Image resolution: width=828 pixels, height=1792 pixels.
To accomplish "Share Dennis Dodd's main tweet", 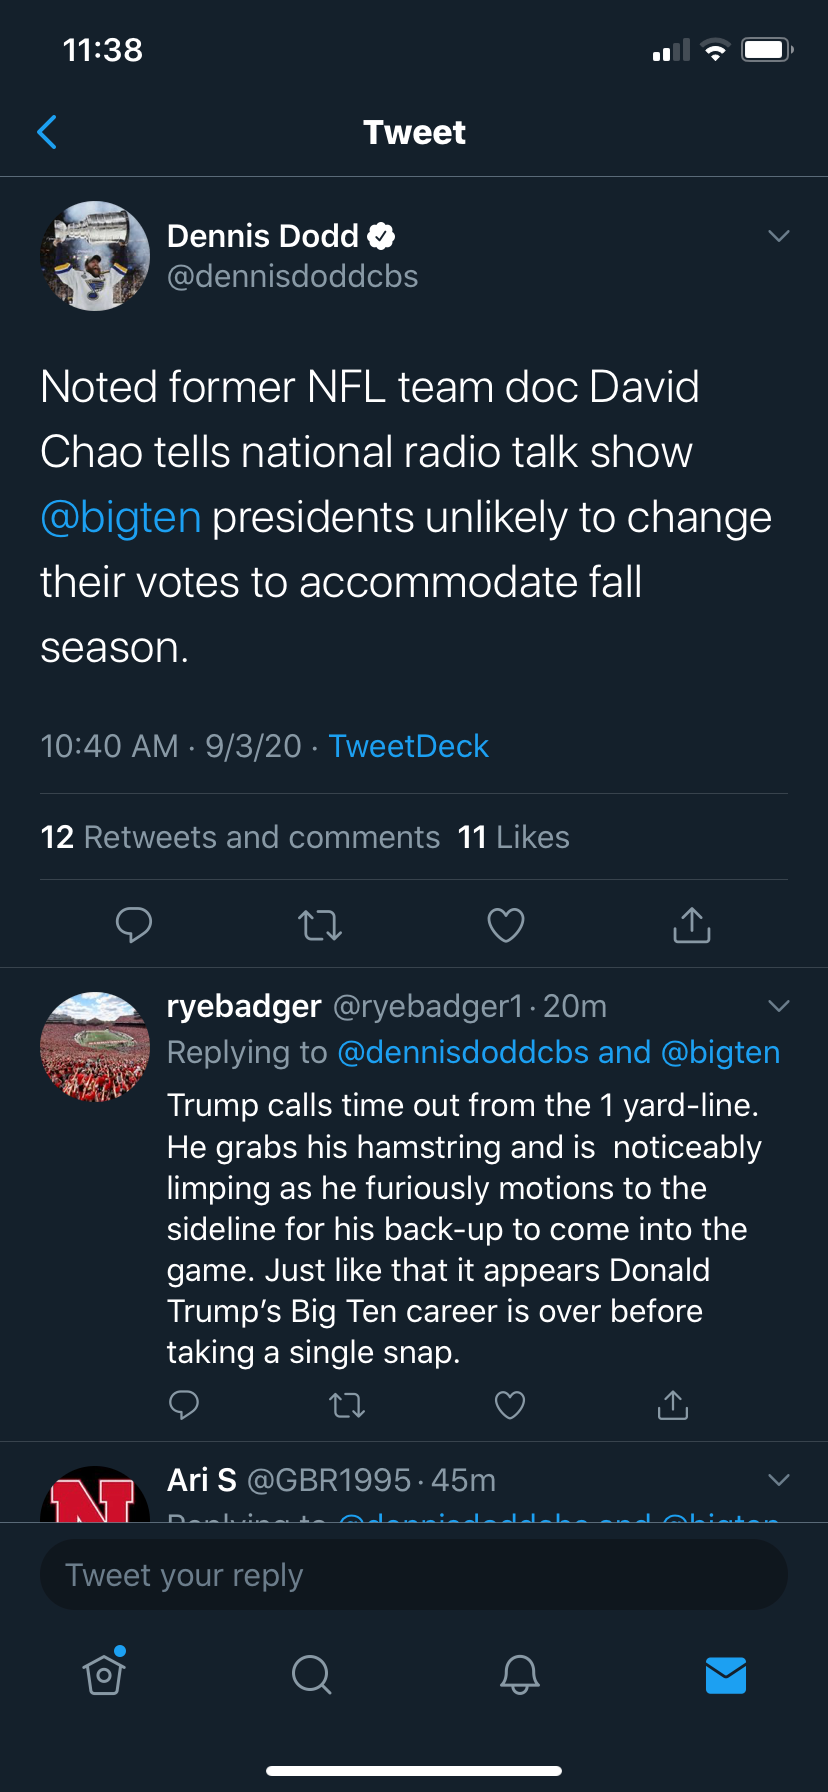I will coord(692,925).
